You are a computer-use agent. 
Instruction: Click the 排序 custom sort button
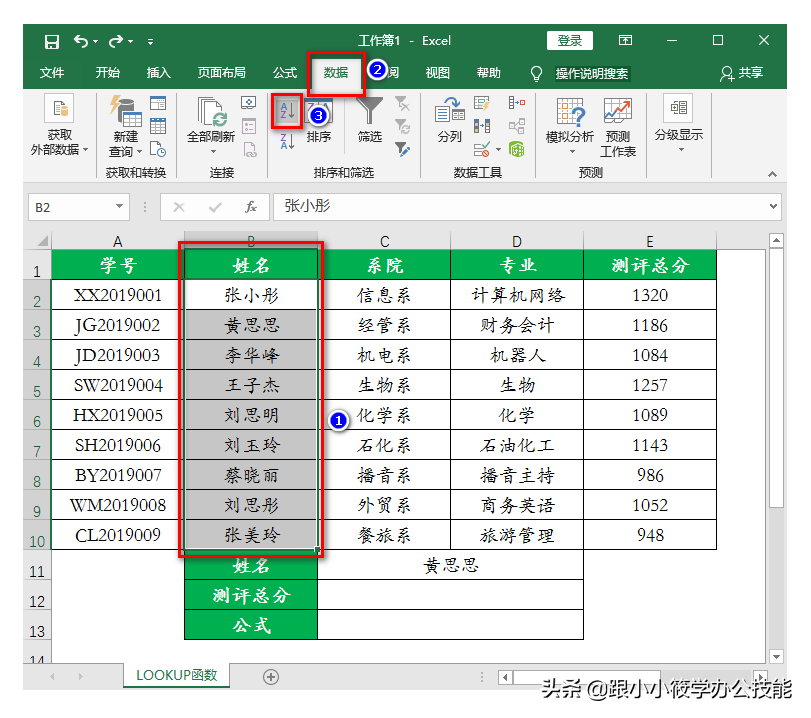(319, 121)
